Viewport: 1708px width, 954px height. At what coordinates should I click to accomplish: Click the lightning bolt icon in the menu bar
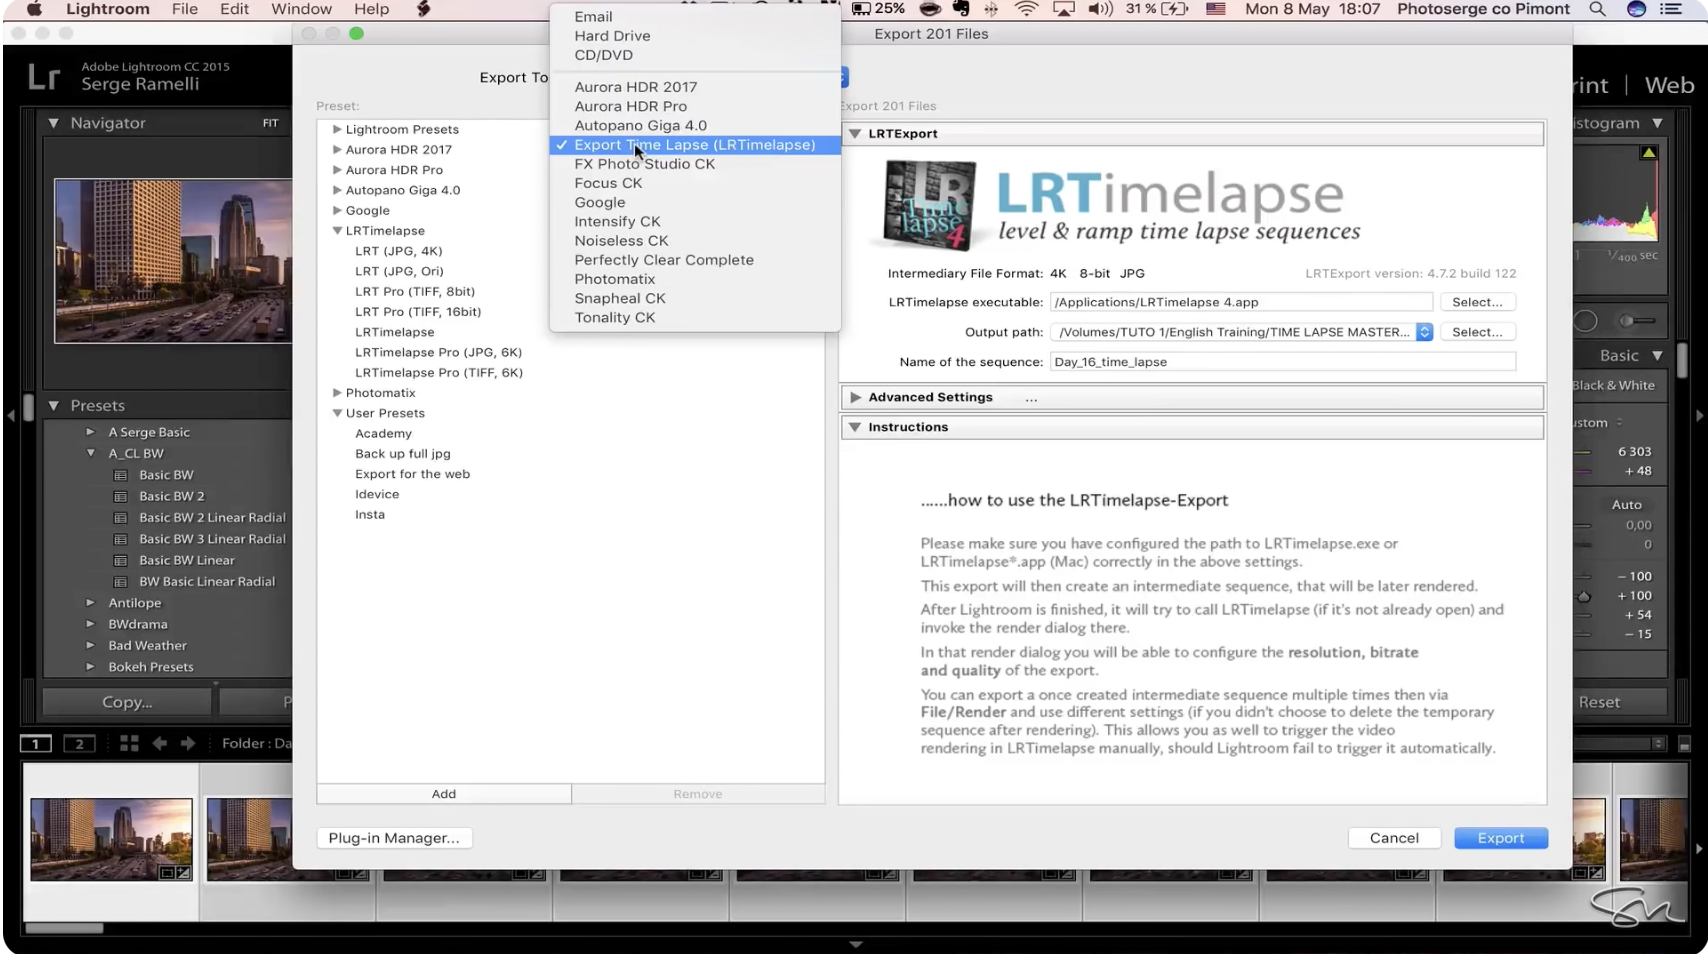[423, 9]
